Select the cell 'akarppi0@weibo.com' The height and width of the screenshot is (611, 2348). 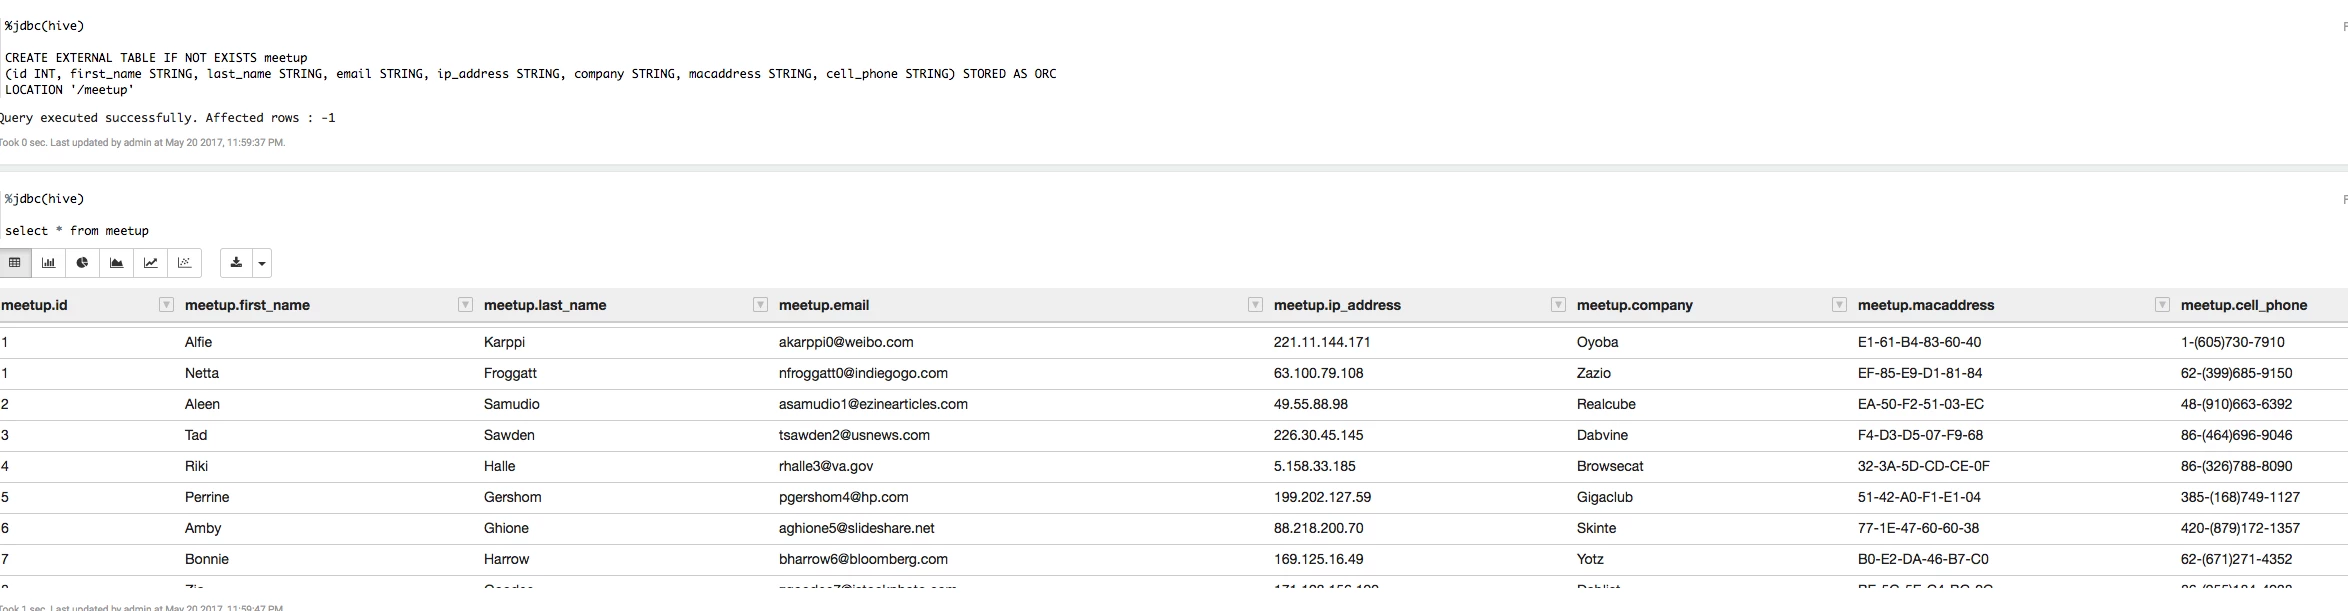point(846,342)
